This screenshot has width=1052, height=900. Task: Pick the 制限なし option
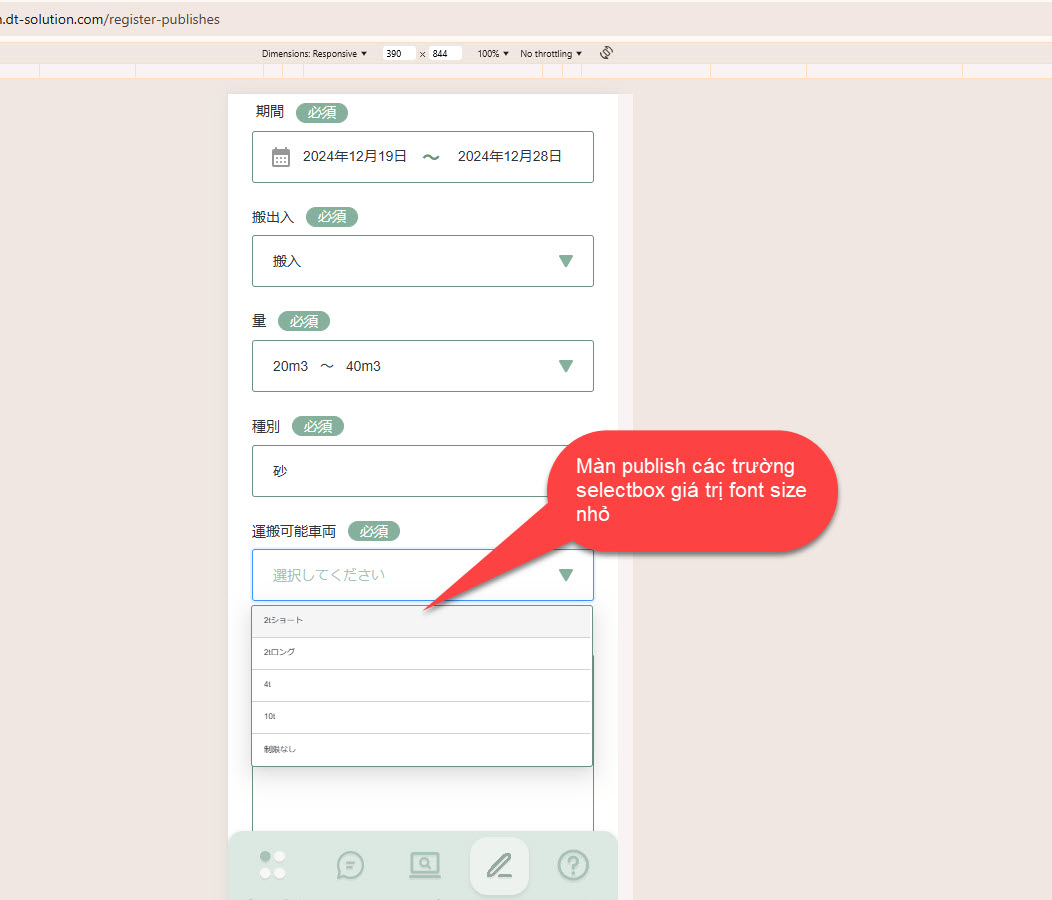pos(422,749)
